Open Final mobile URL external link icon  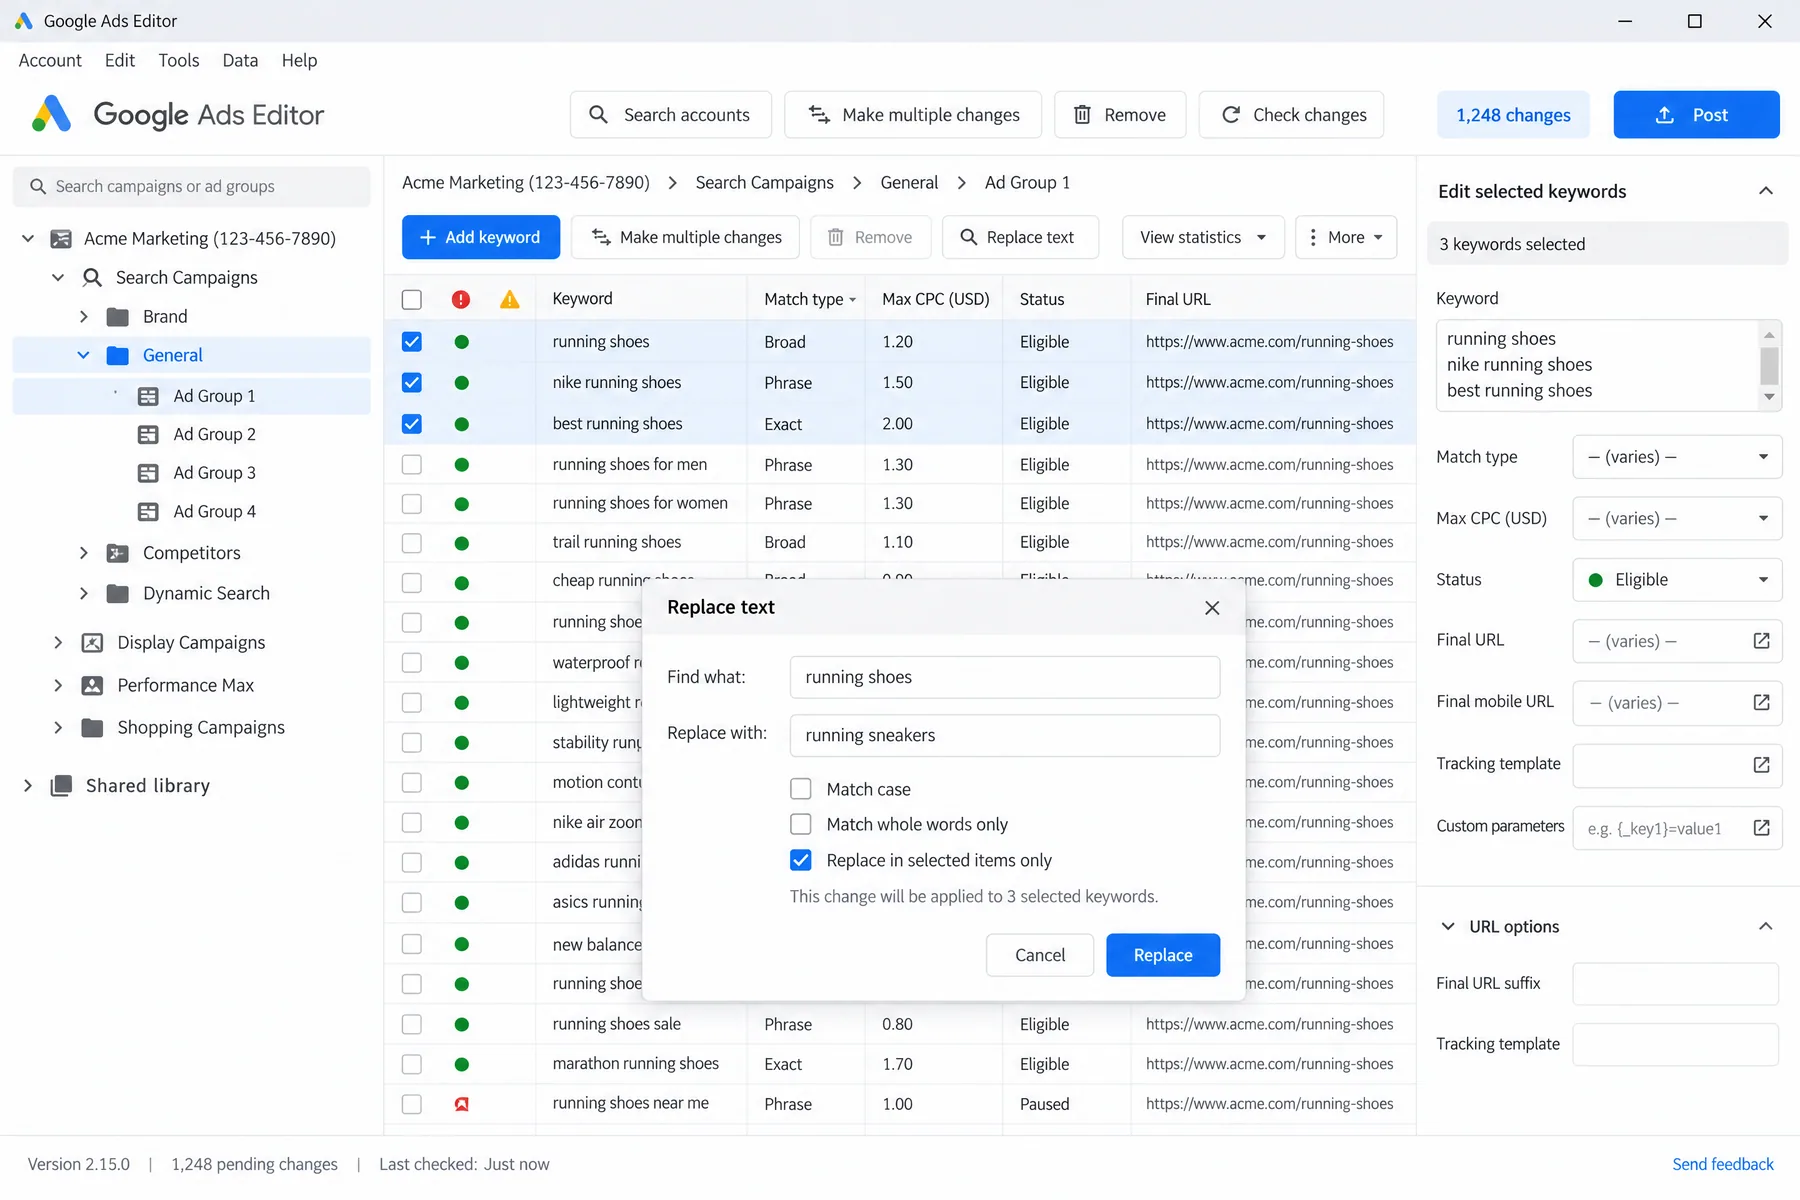pos(1761,703)
